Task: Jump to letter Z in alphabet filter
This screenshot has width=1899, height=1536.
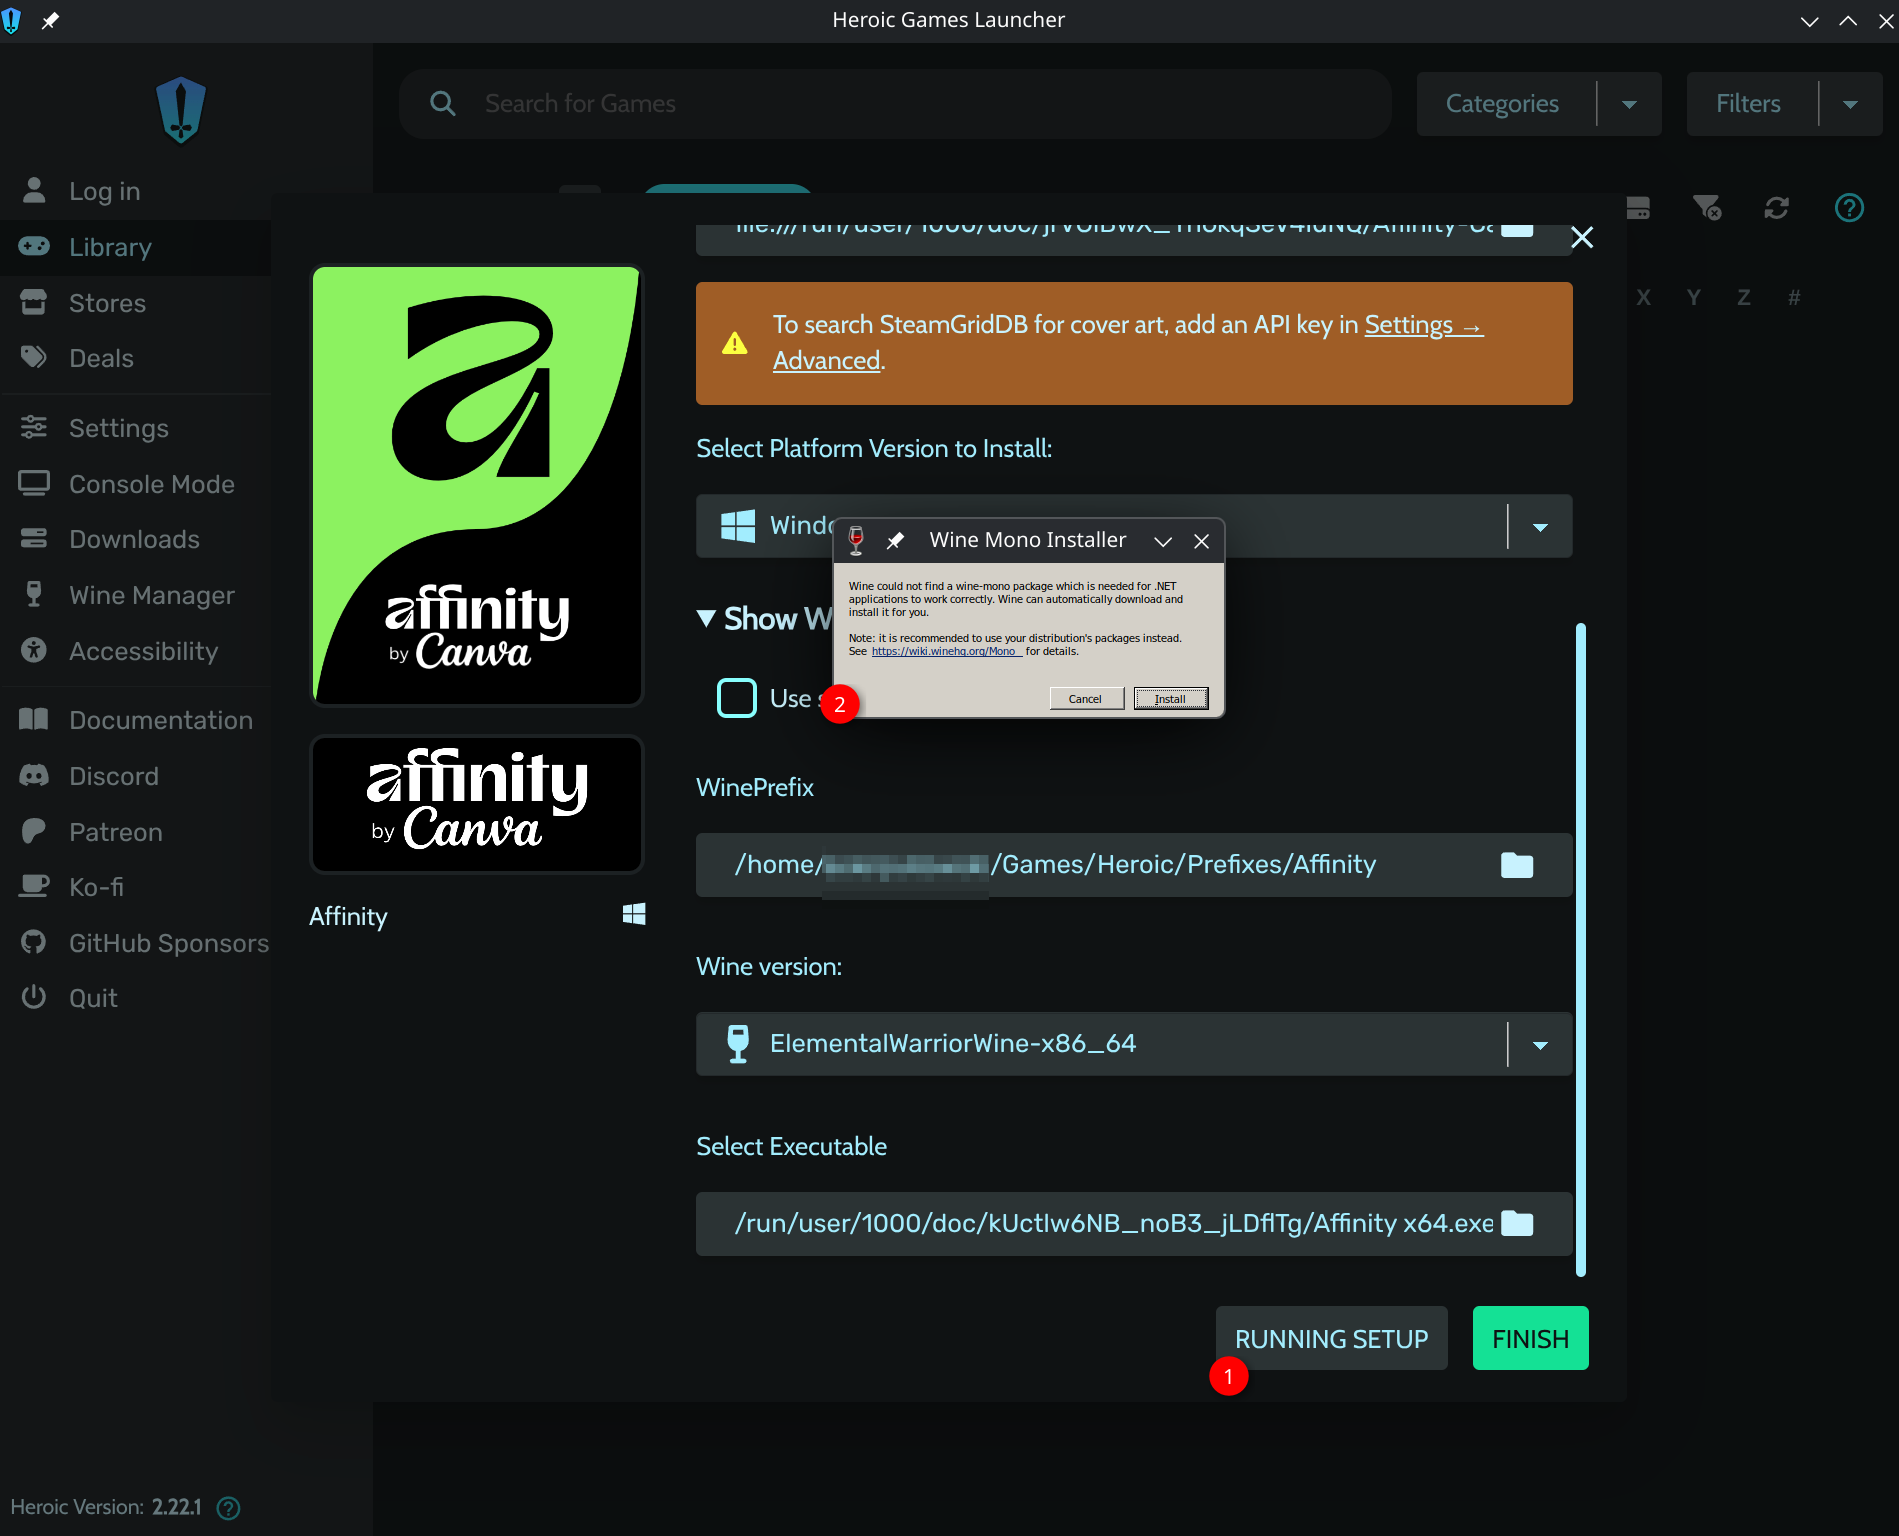Action: click(x=1744, y=298)
